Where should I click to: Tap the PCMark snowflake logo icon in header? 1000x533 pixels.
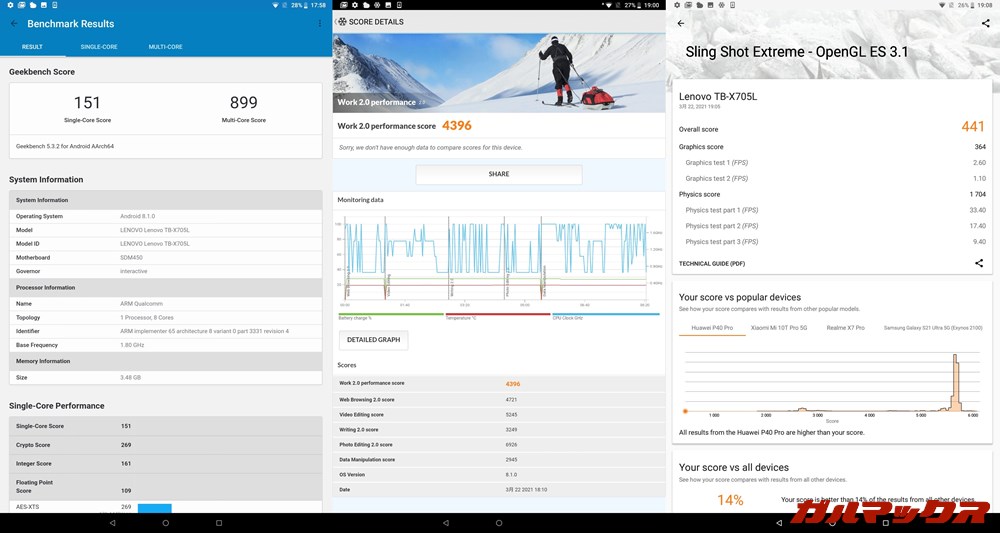(x=342, y=22)
